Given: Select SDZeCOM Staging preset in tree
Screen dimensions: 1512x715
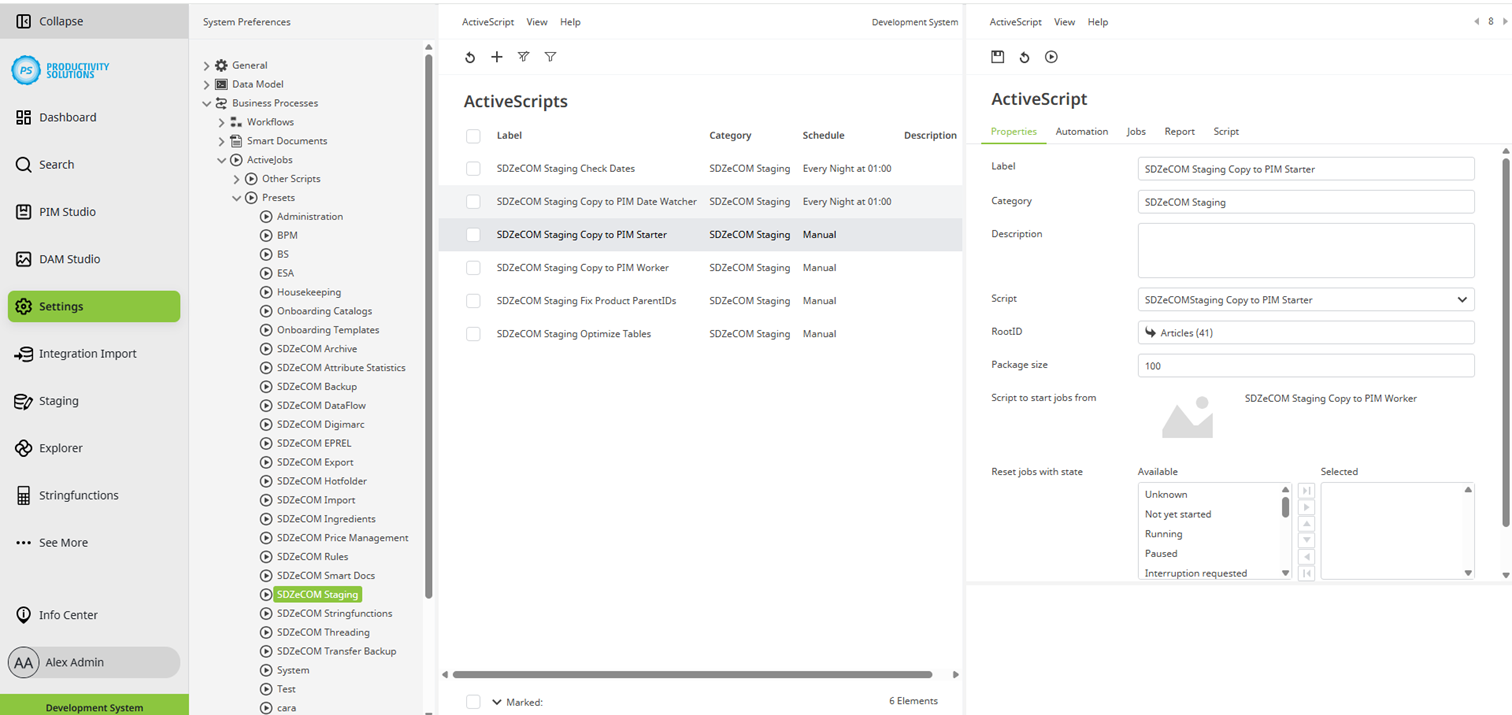Looking at the screenshot, I should [318, 594].
